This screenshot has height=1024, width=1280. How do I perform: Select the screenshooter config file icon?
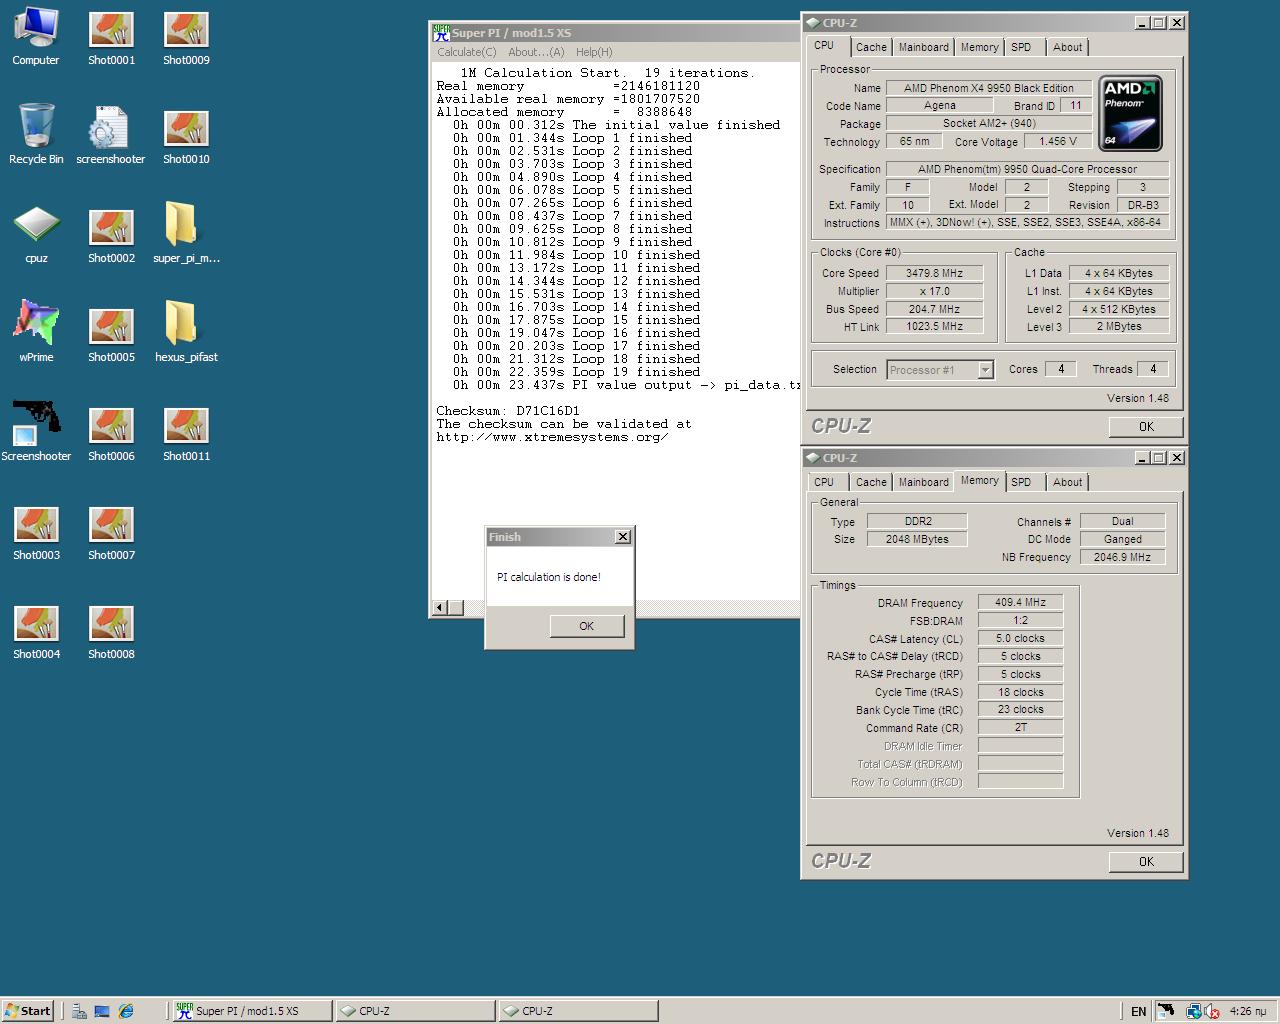click(111, 135)
